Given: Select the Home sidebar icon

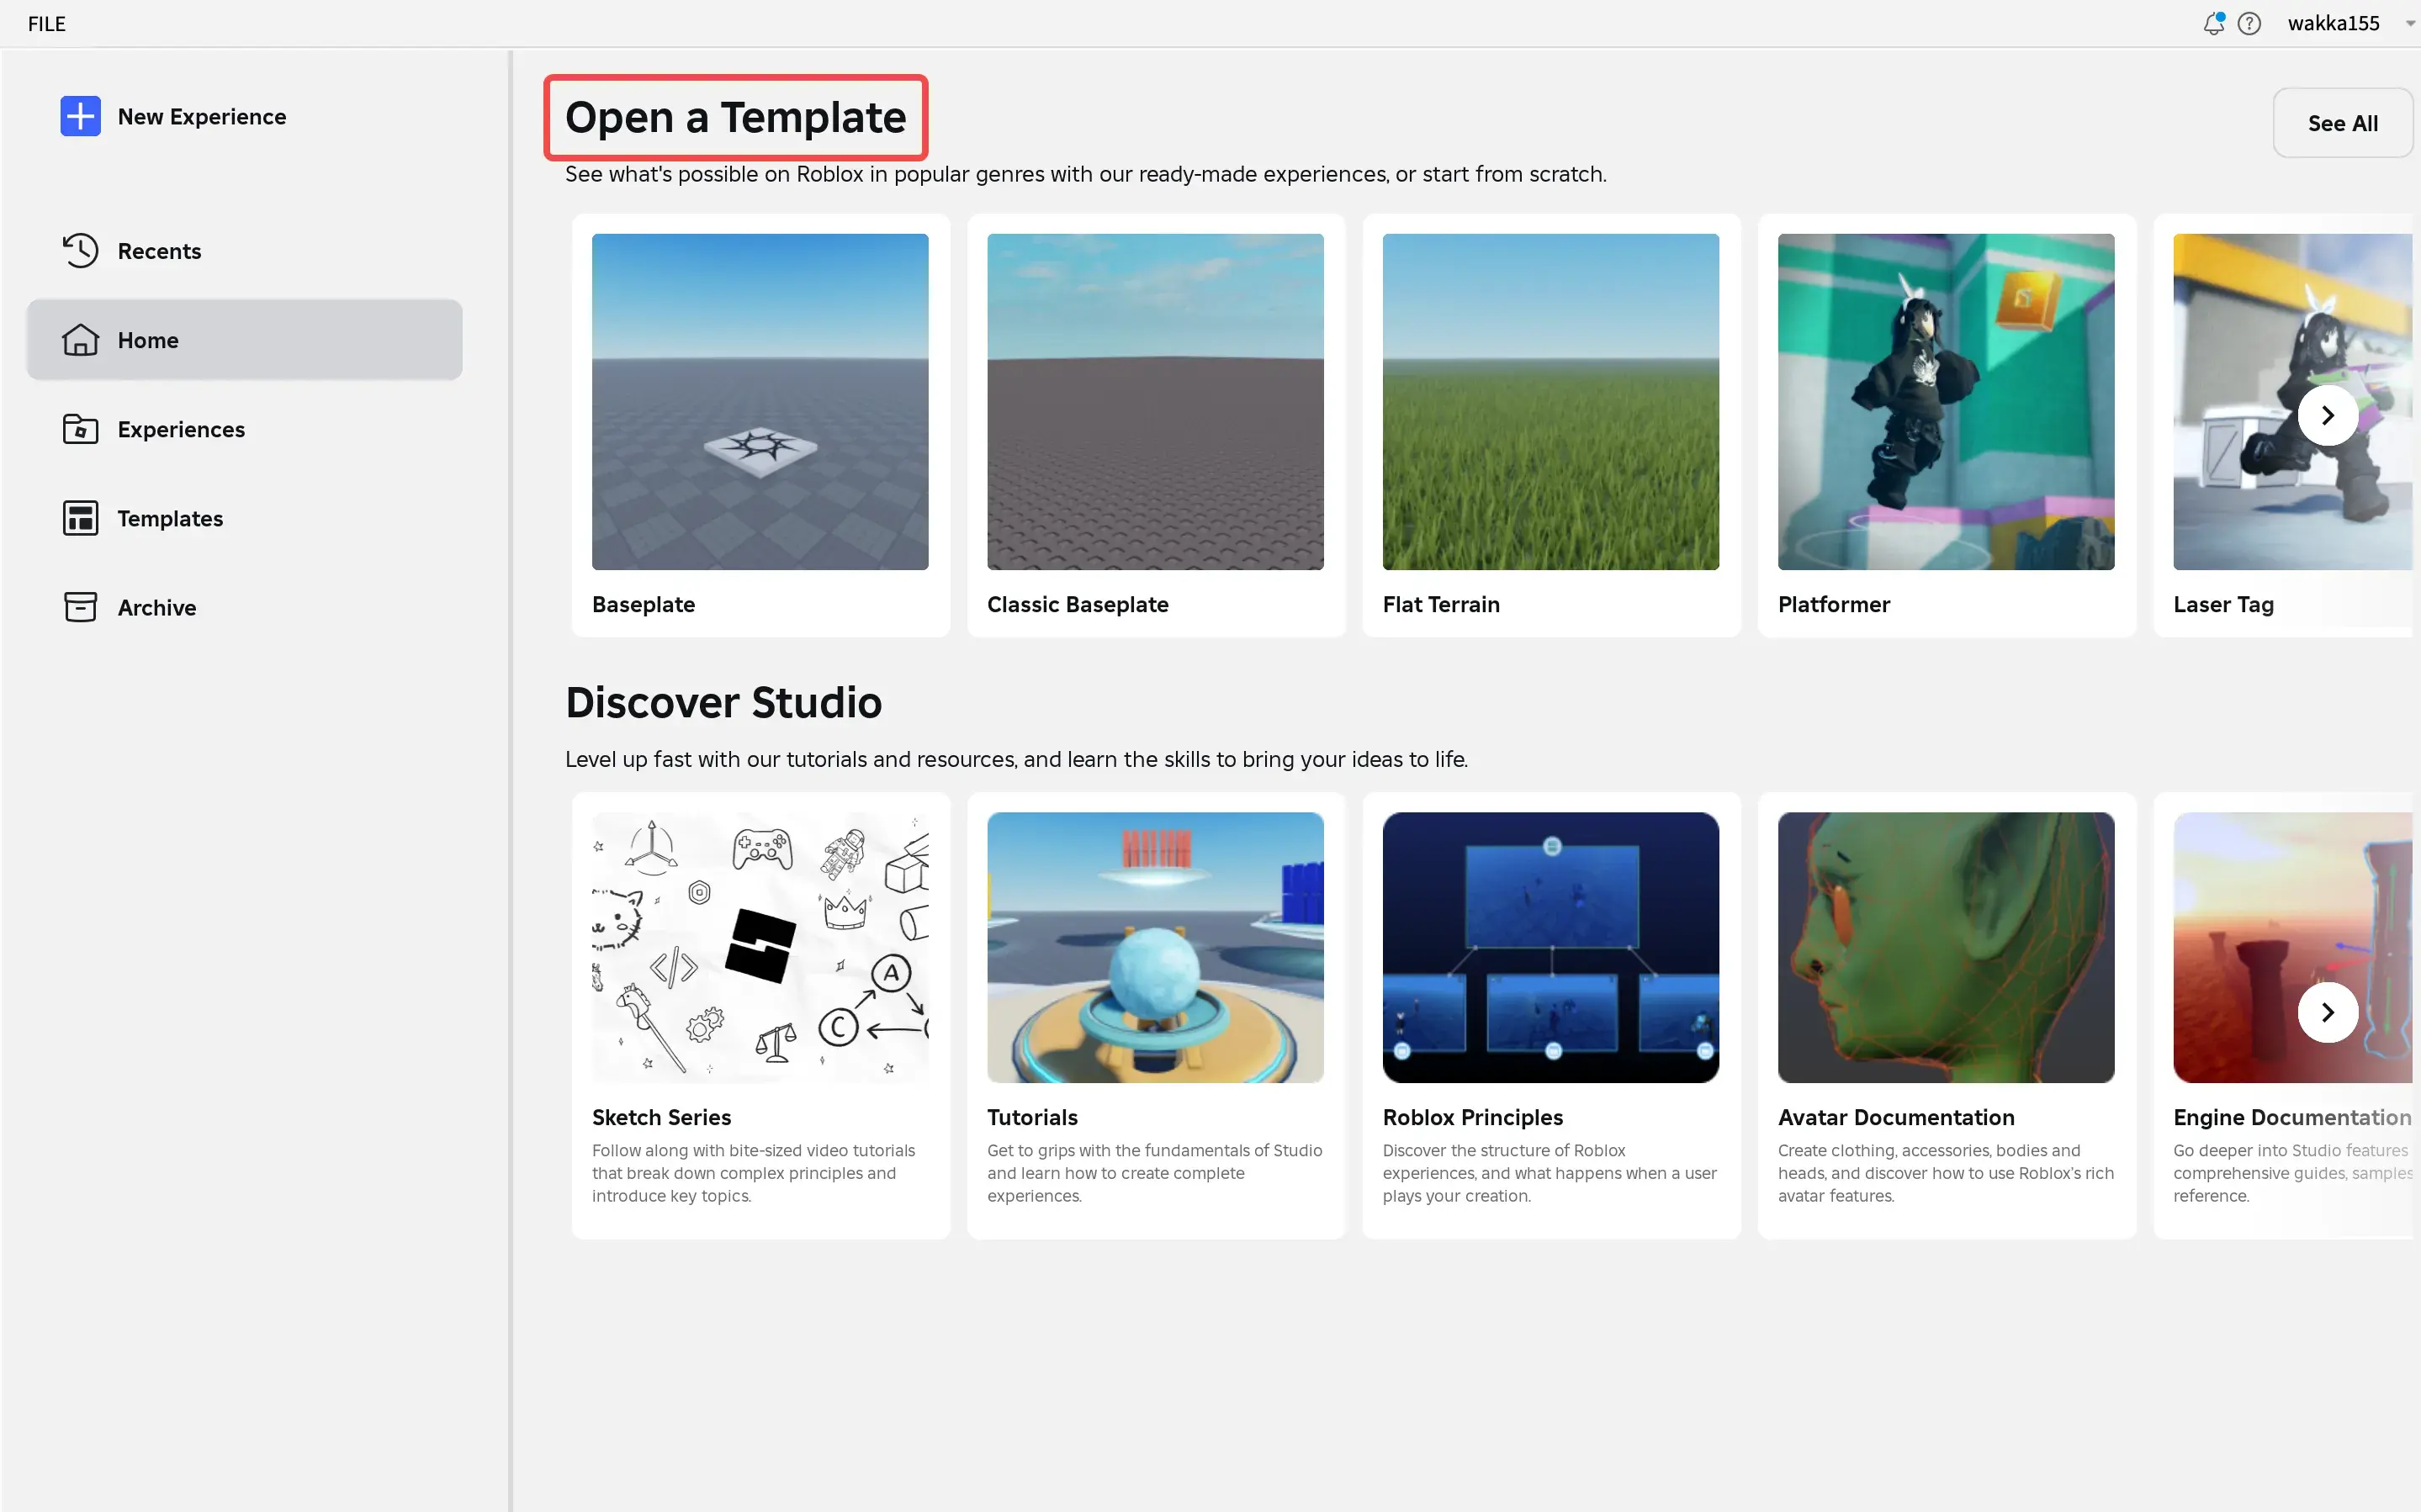Looking at the screenshot, I should pyautogui.click(x=80, y=340).
